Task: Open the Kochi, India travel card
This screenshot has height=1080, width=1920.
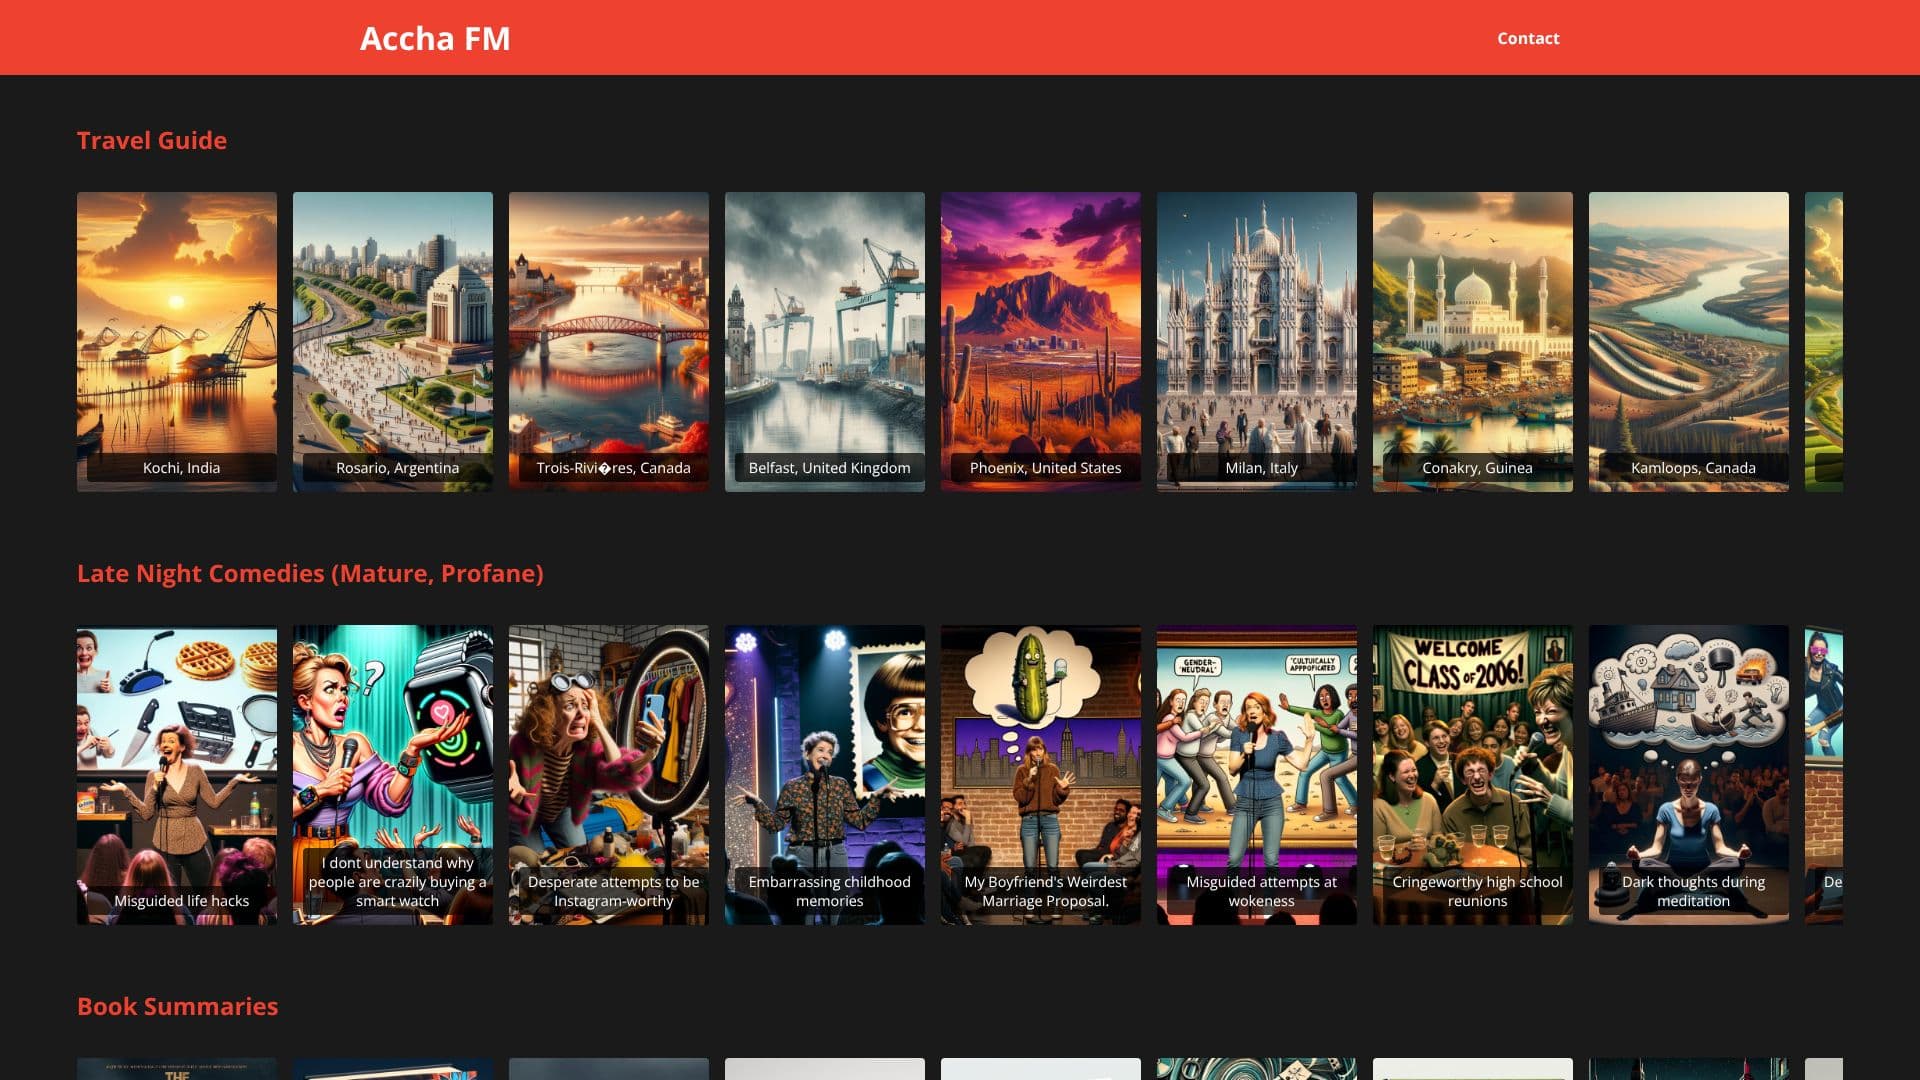Action: coord(177,342)
